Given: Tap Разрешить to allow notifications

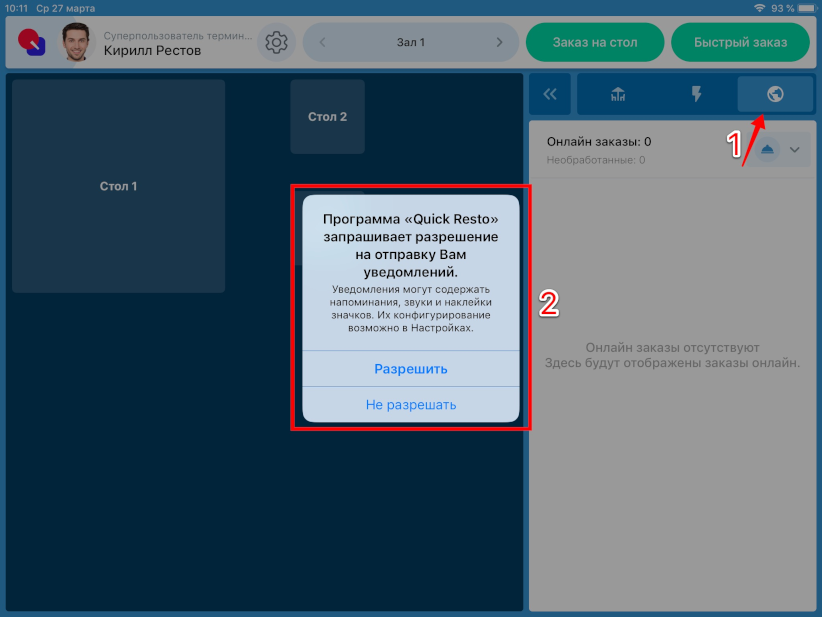Looking at the screenshot, I should tap(410, 369).
